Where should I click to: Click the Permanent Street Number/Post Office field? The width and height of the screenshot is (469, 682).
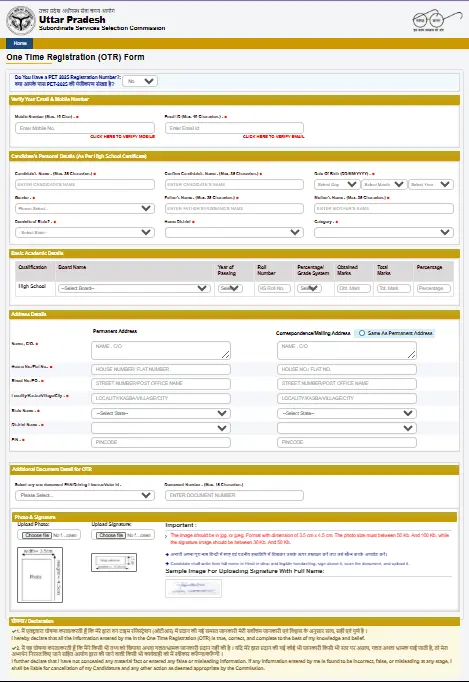coord(161,384)
